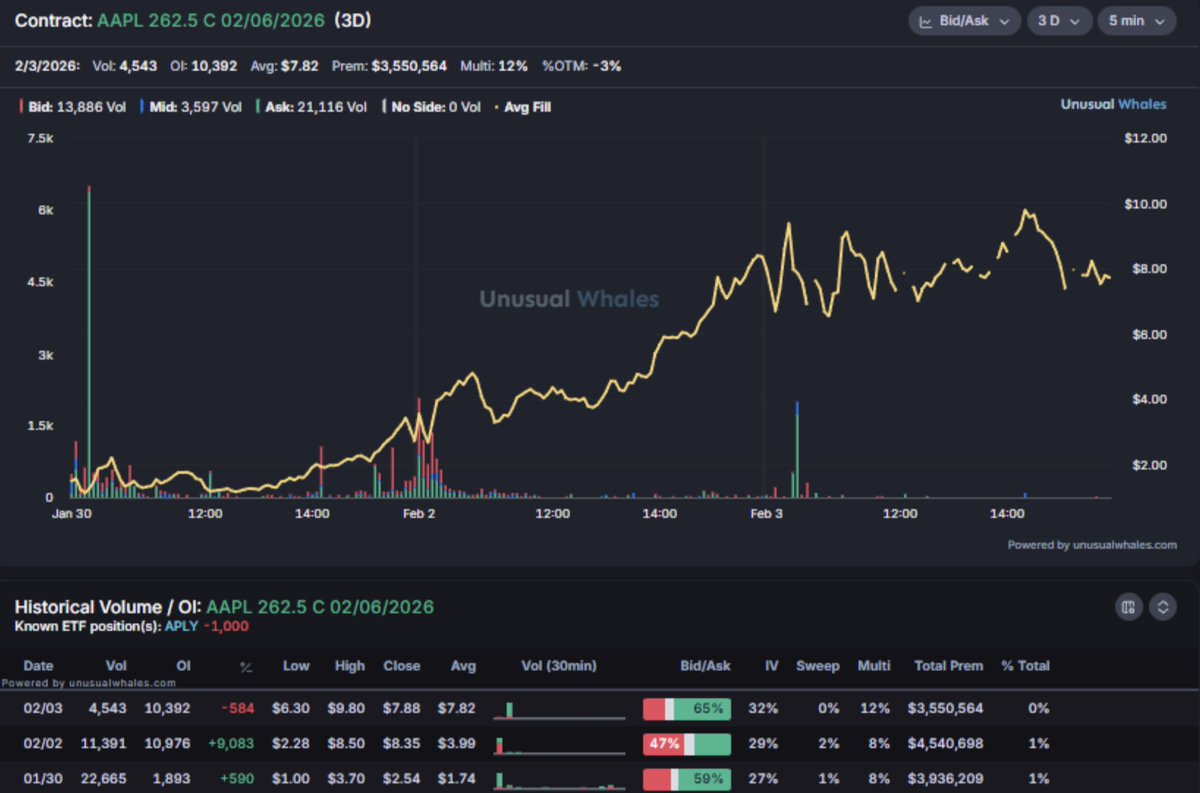
Task: Click the Jan 30 label on chart axis
Action: [70, 514]
